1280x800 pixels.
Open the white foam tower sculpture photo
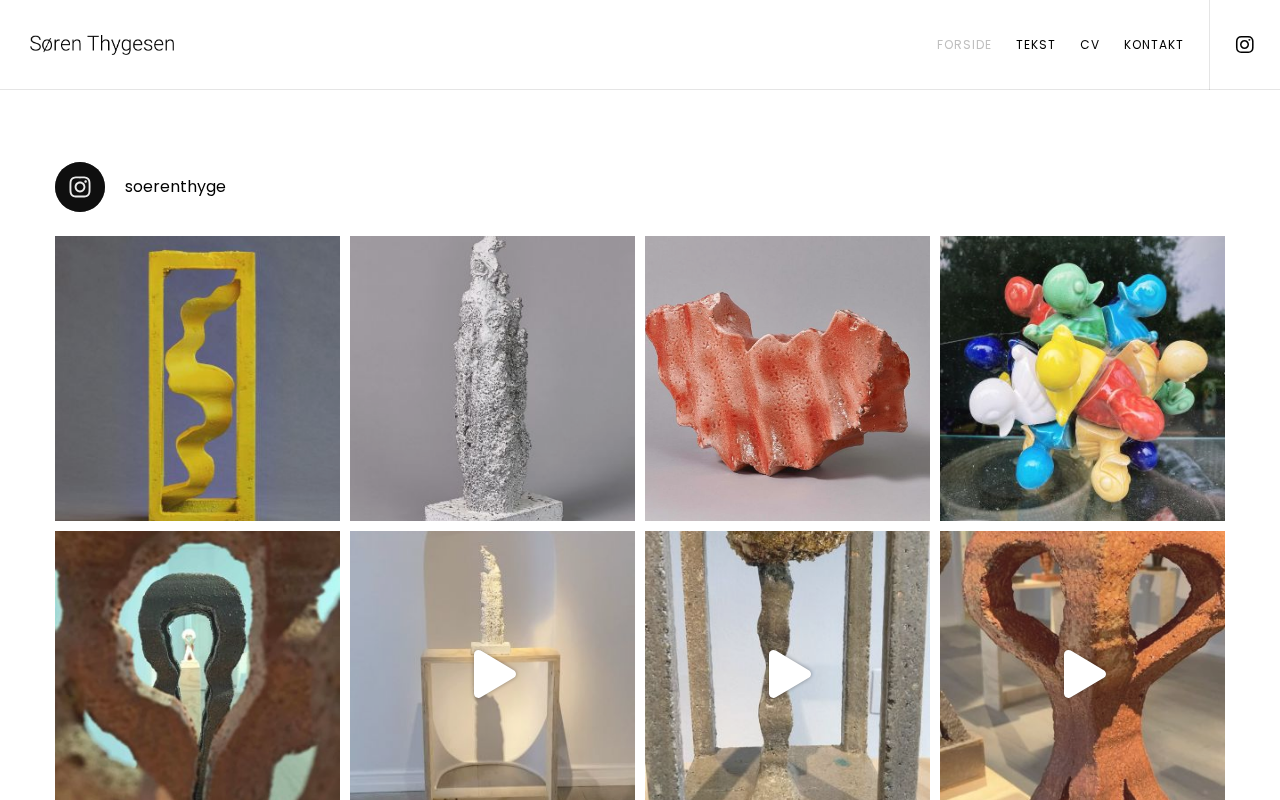(x=492, y=378)
